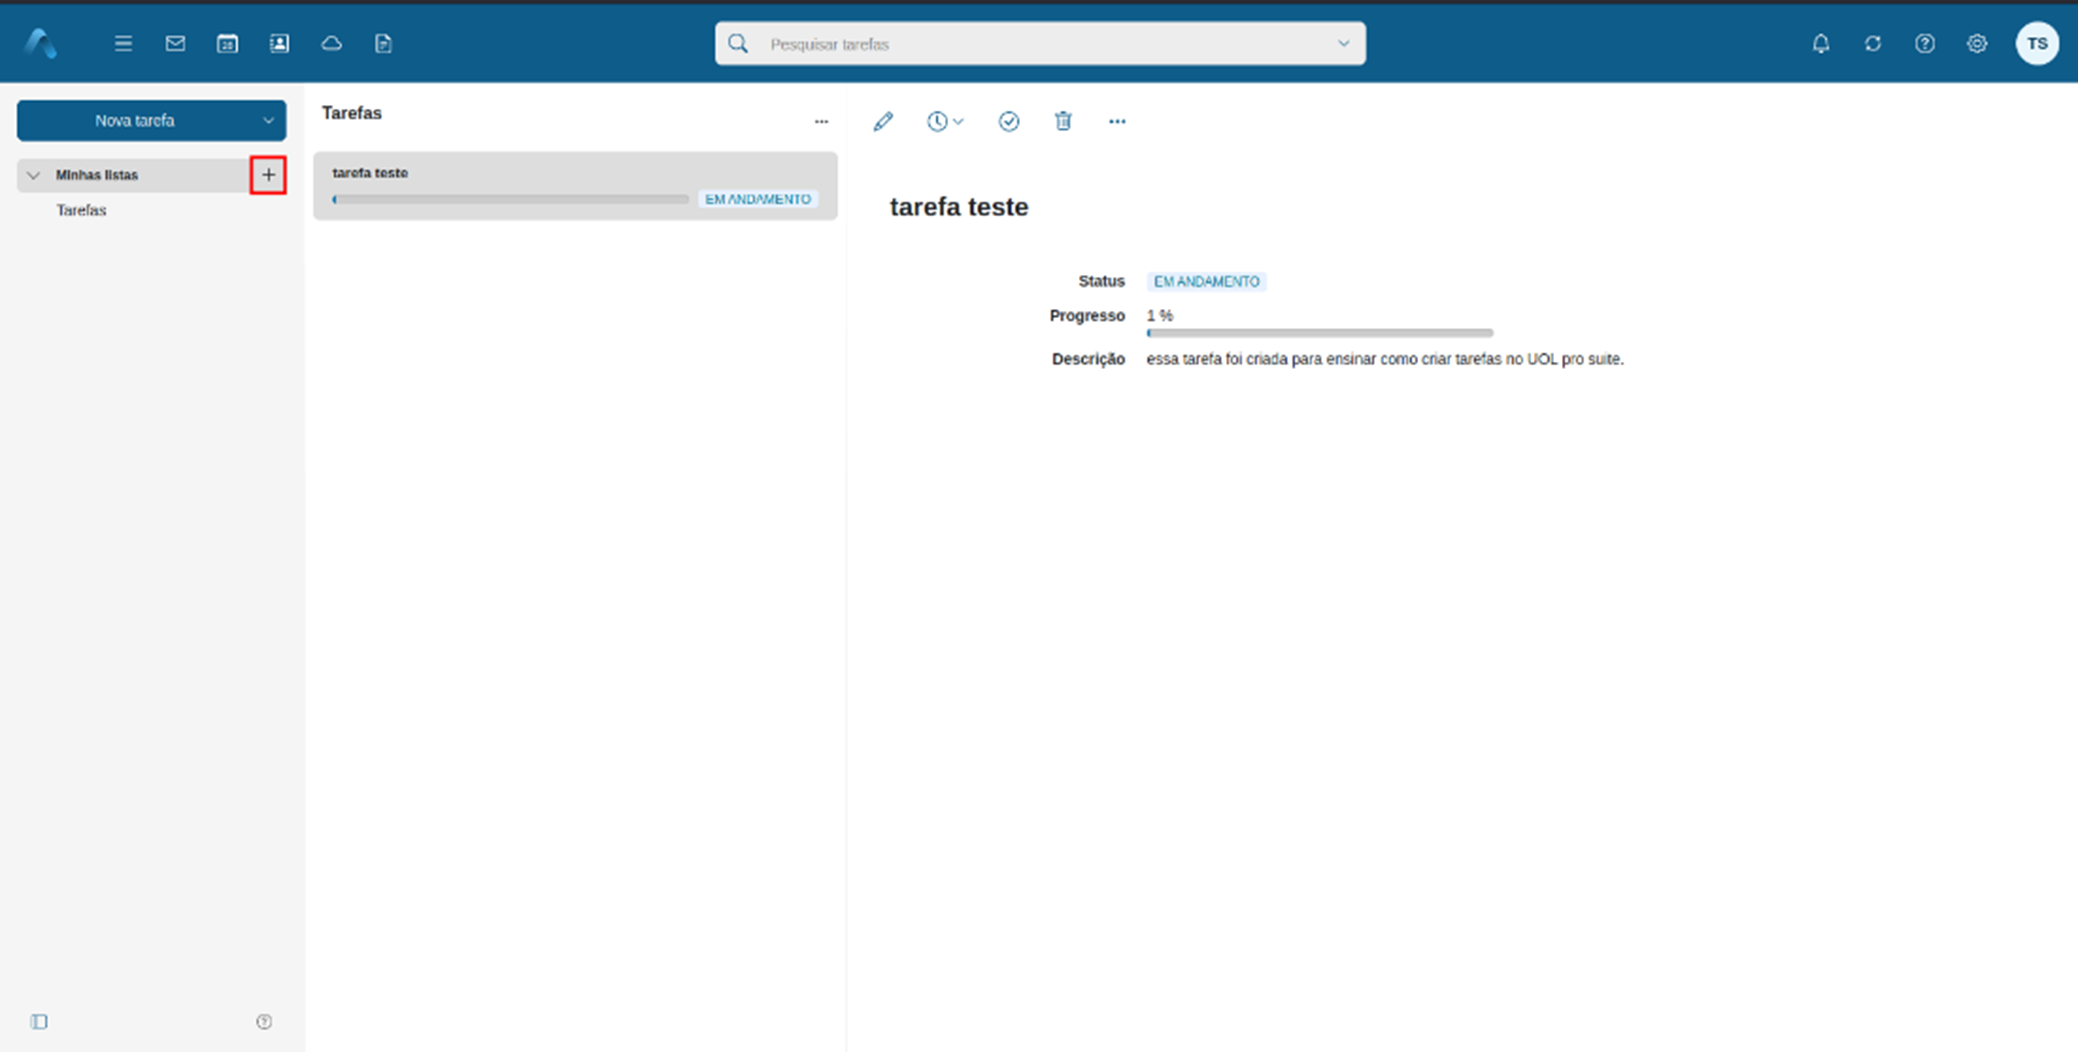Open the help question mark icon in top bar

click(x=1925, y=43)
